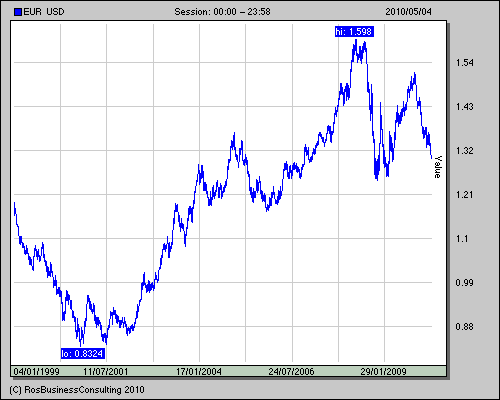This screenshot has width=500, height=400.
Task: Click the vertical Value axis title
Action: (438, 167)
